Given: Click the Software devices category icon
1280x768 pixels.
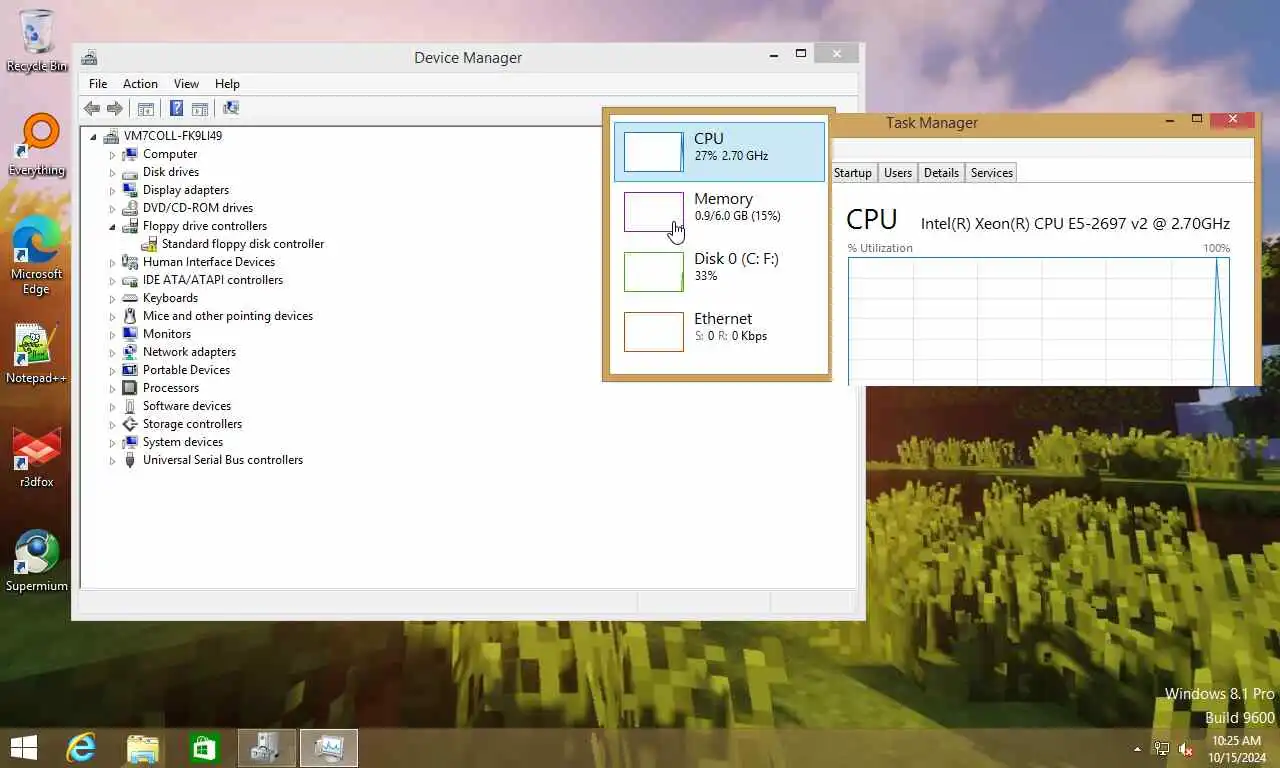Looking at the screenshot, I should point(129,406).
